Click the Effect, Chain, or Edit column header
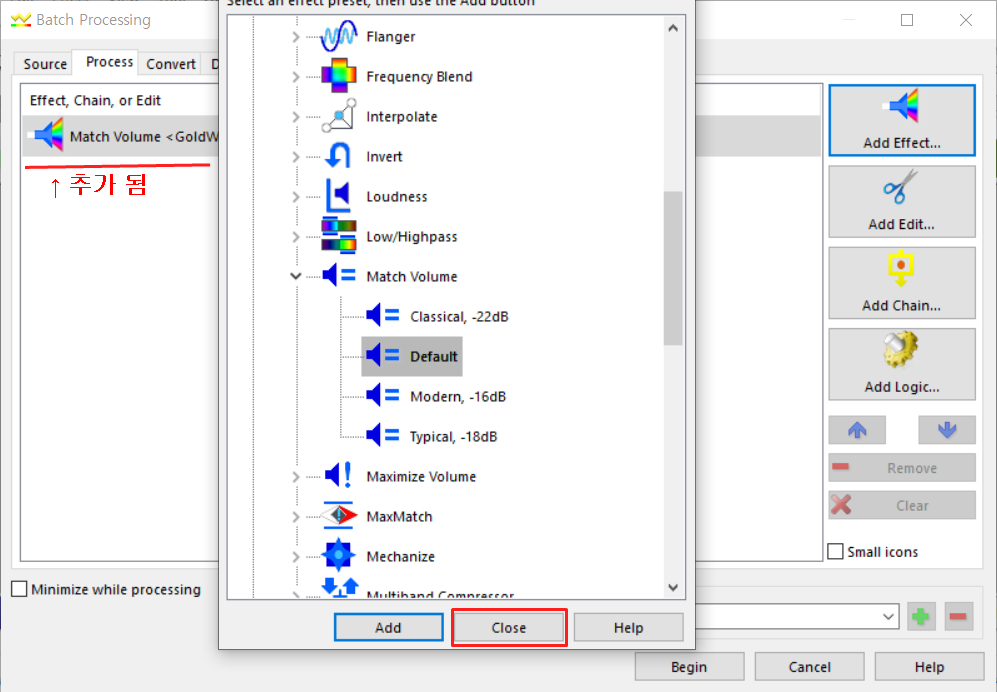 click(95, 100)
